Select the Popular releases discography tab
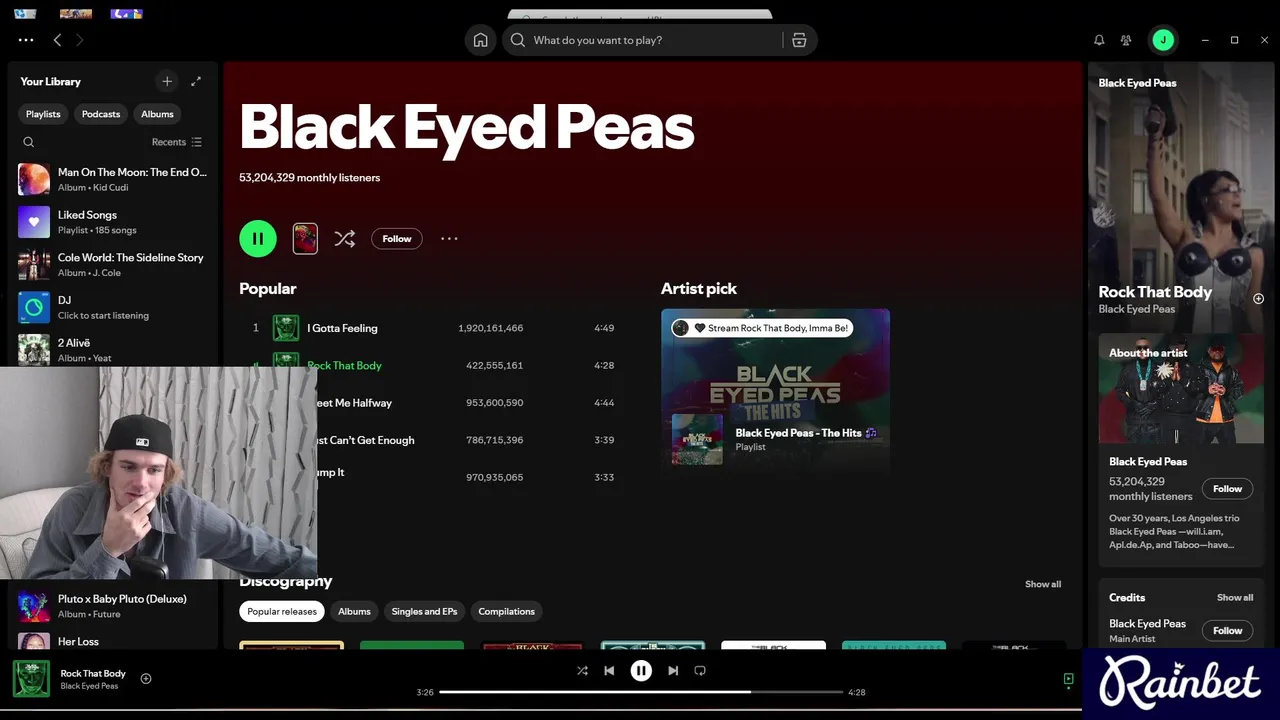1280x720 pixels. (x=282, y=611)
